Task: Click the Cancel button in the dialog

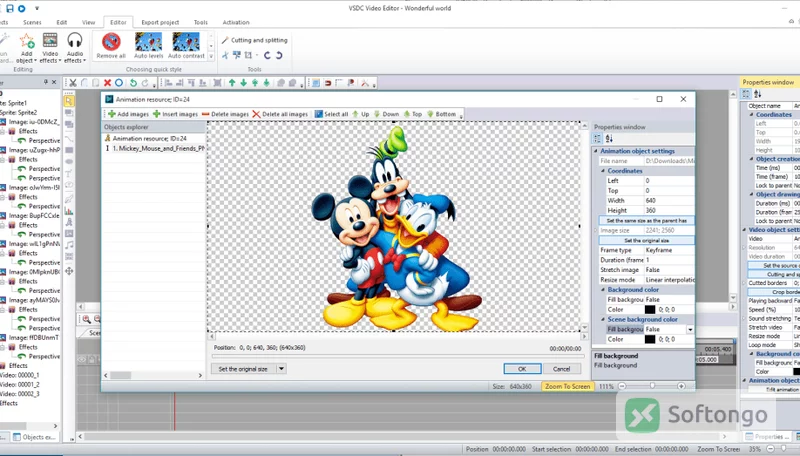Action: click(x=561, y=369)
